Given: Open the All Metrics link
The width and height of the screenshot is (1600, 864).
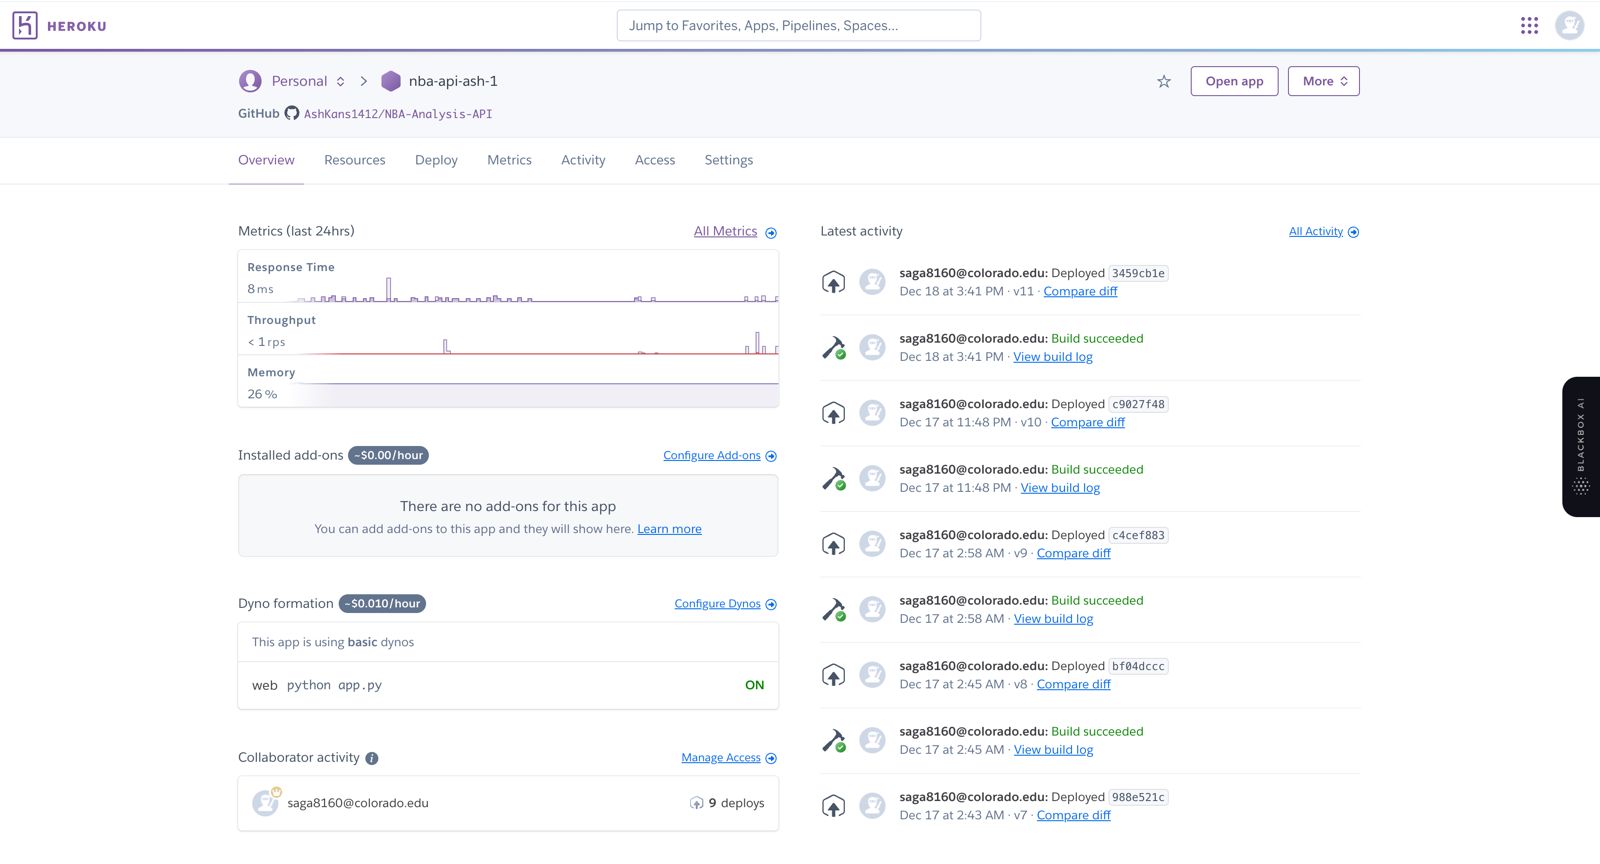Looking at the screenshot, I should (725, 231).
